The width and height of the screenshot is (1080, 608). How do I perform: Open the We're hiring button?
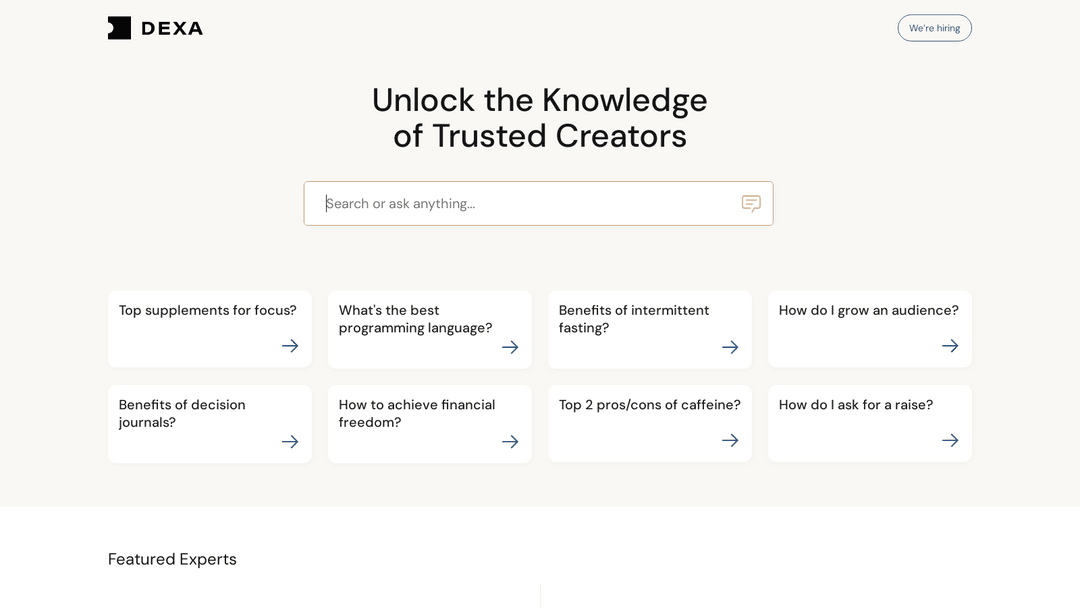(935, 28)
